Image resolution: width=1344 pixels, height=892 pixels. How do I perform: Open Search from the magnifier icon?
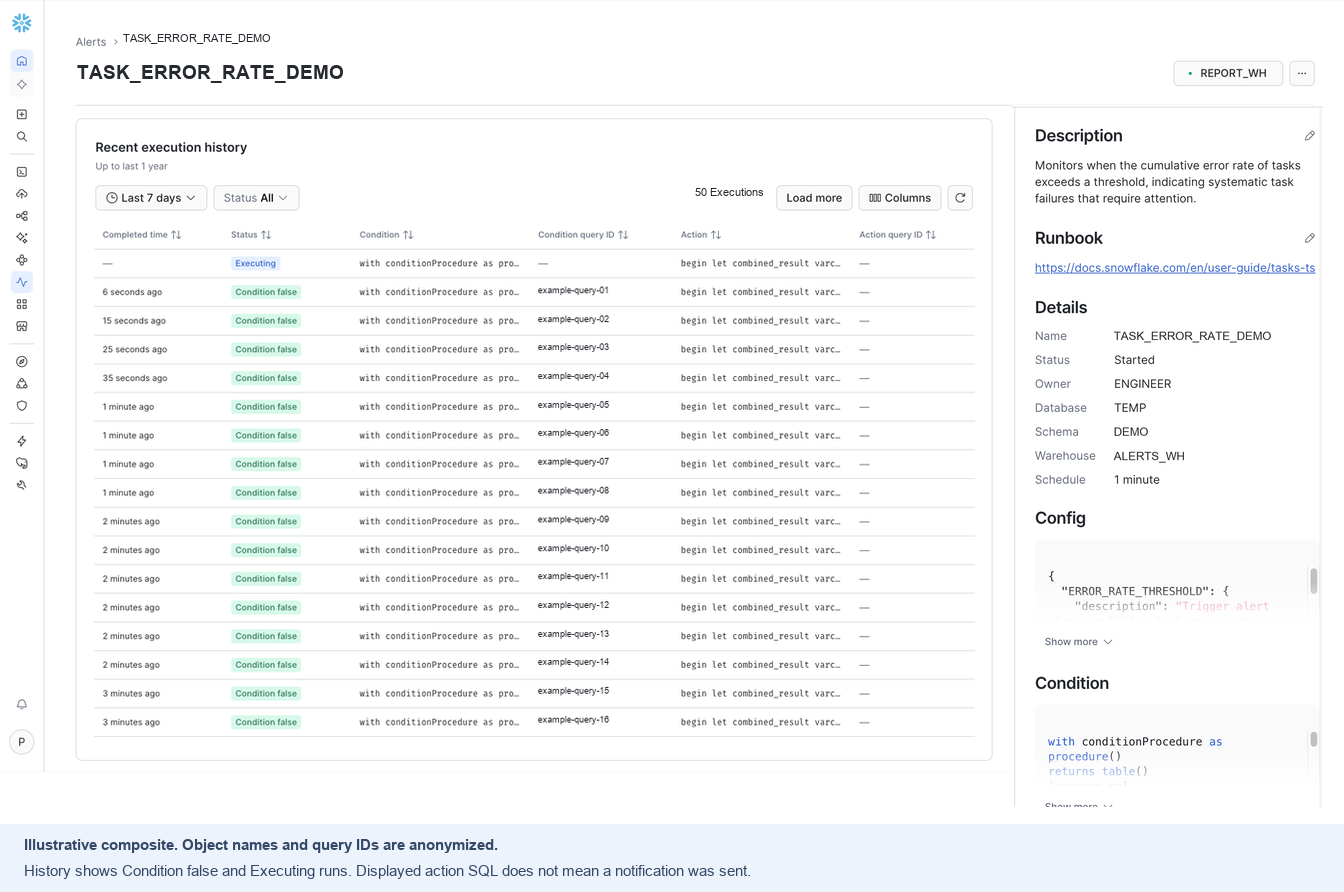pyautogui.click(x=22, y=137)
